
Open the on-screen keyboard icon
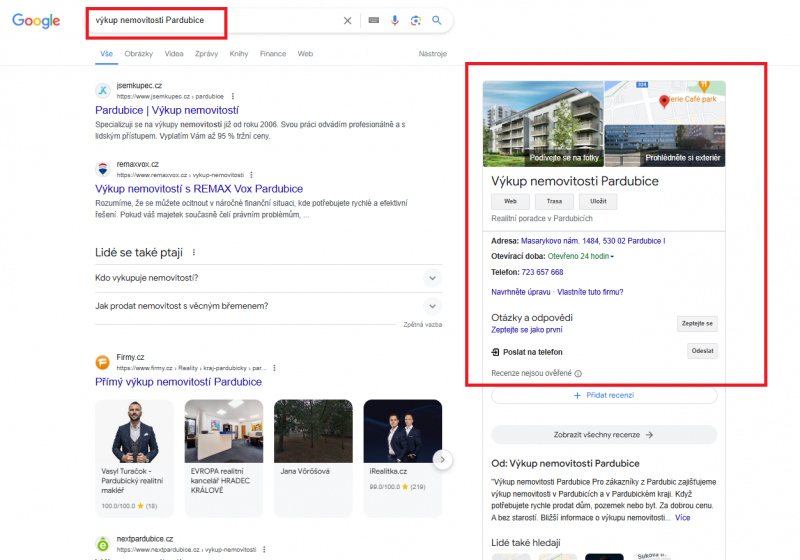(x=373, y=20)
